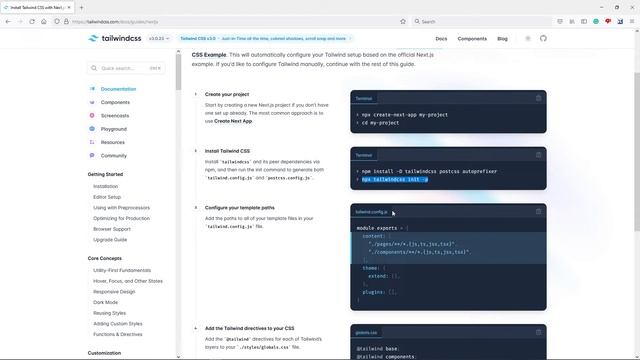Open Resources in the sidebar
Viewport: 640px width, 360px height.
pyautogui.click(x=113, y=142)
